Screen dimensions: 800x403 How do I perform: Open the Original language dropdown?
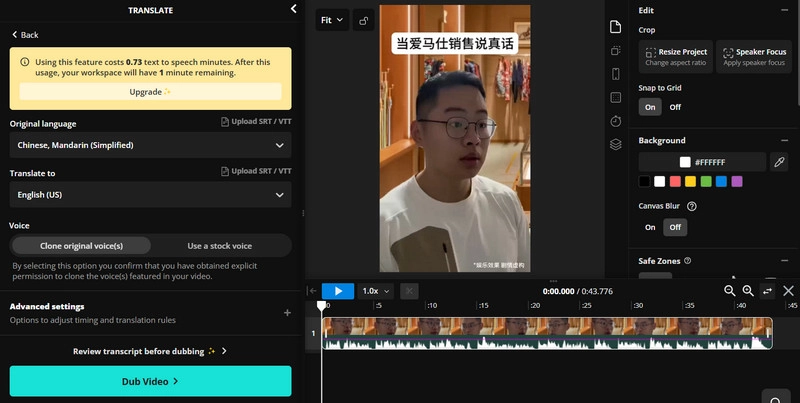click(151, 145)
